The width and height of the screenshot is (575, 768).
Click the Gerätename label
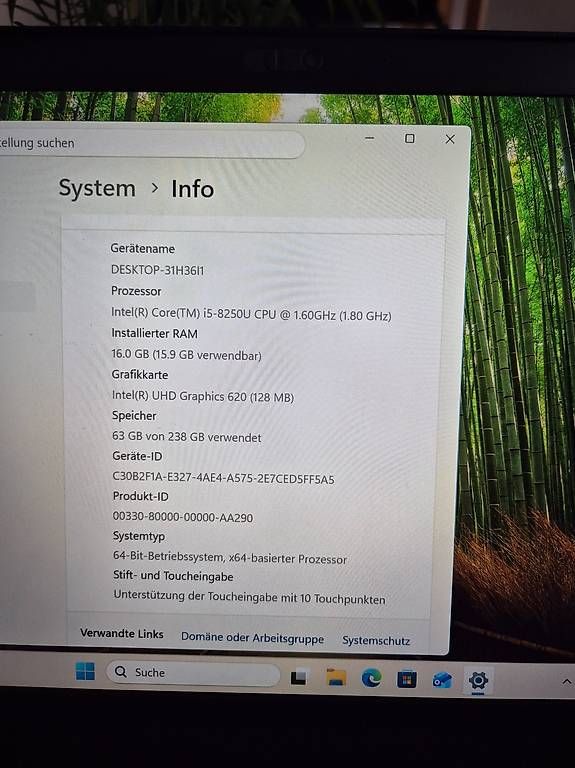pyautogui.click(x=143, y=248)
